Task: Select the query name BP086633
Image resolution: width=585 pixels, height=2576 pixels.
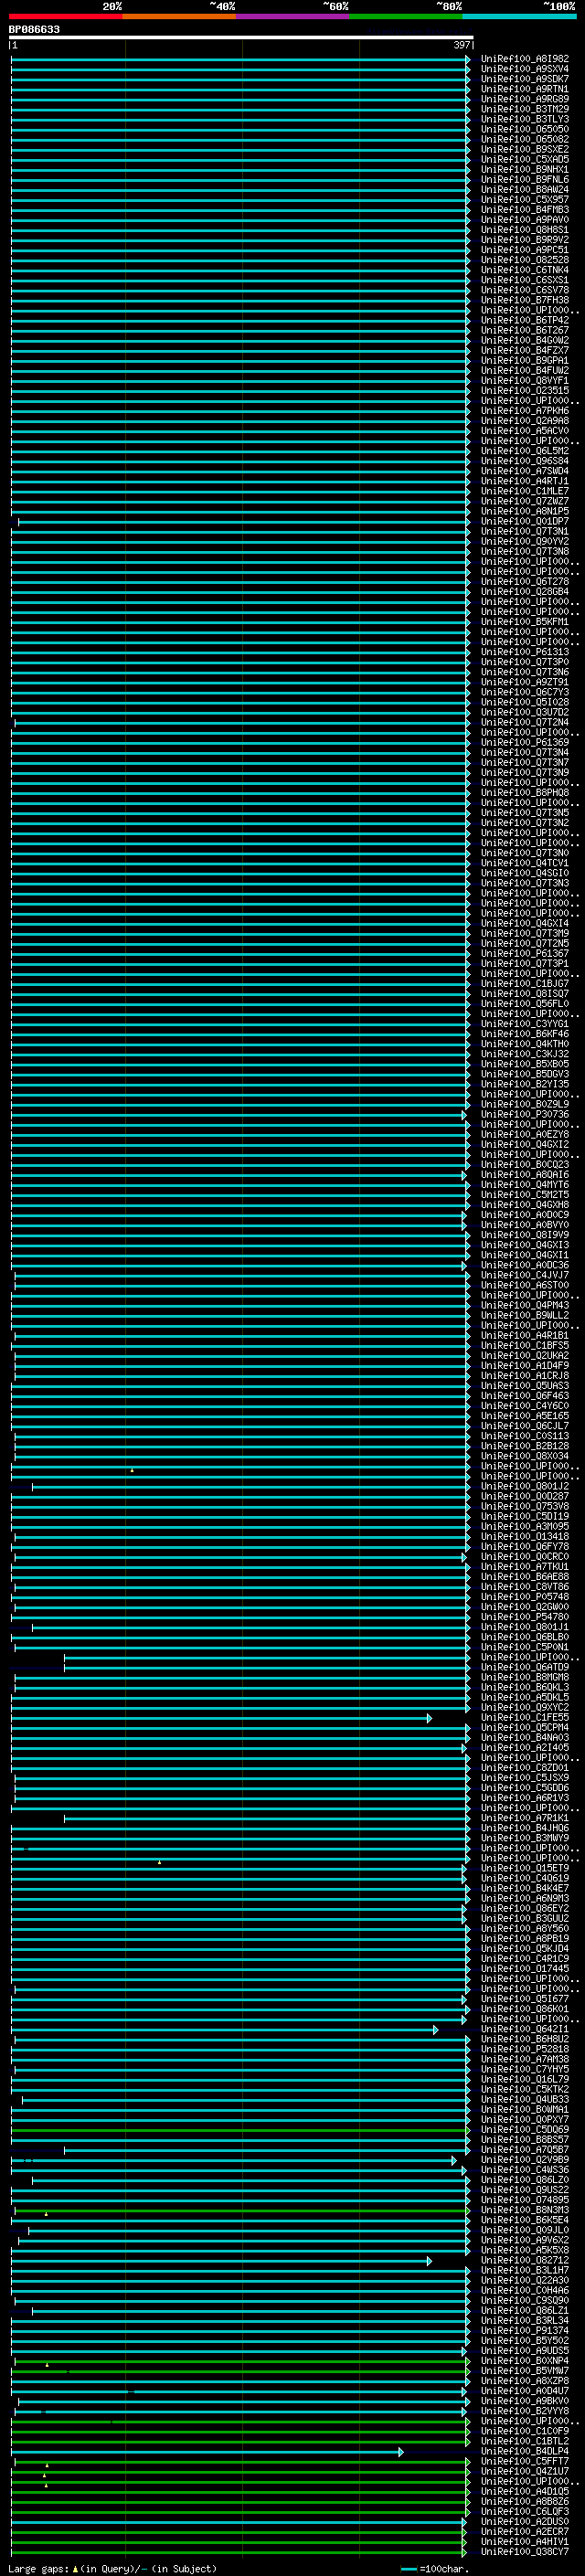Action: coord(34,29)
